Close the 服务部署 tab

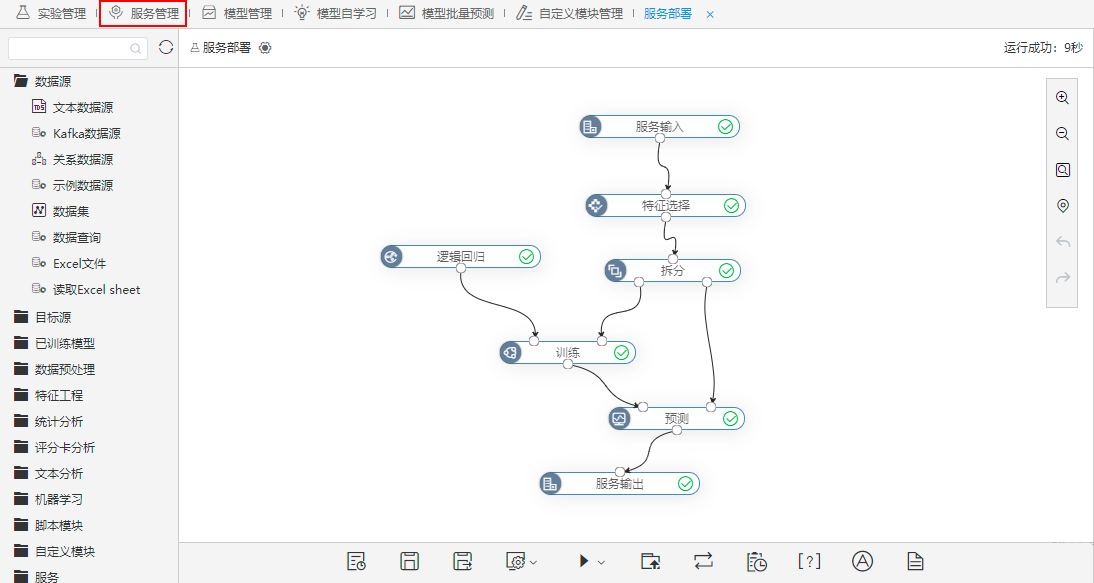click(x=710, y=14)
